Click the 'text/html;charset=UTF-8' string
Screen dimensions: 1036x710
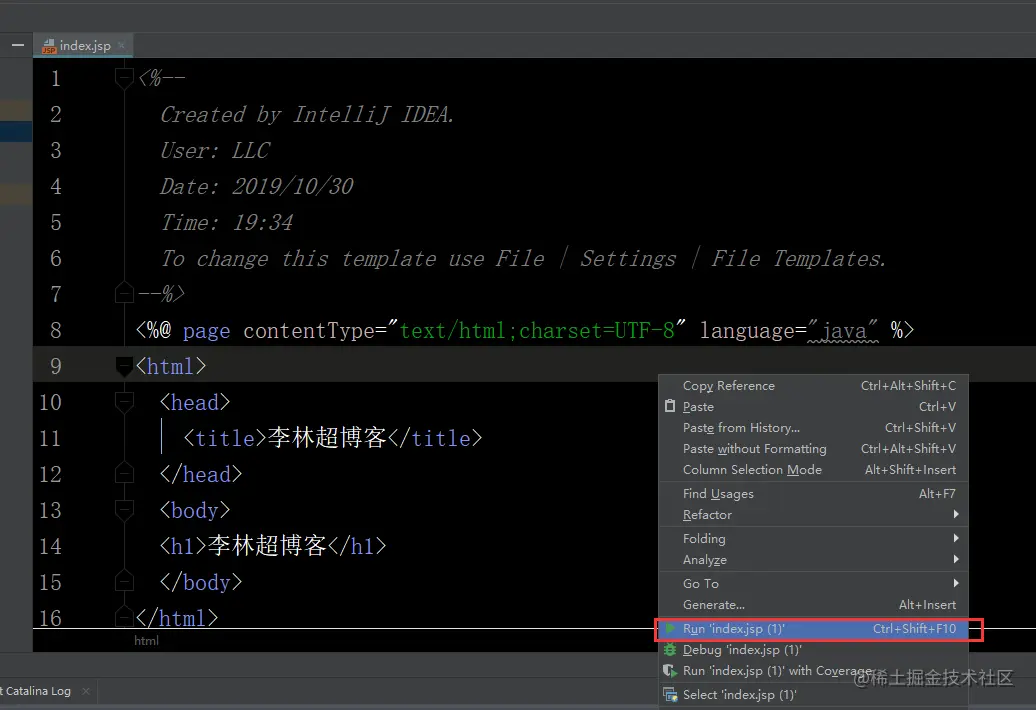[x=537, y=330]
